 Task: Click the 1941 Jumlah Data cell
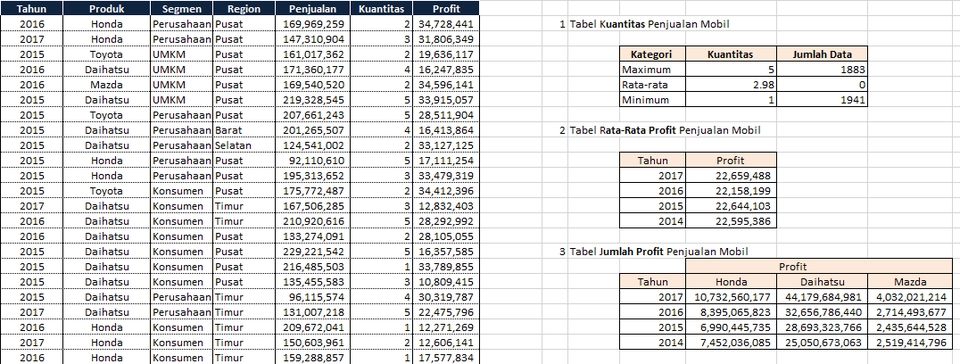pos(822,100)
